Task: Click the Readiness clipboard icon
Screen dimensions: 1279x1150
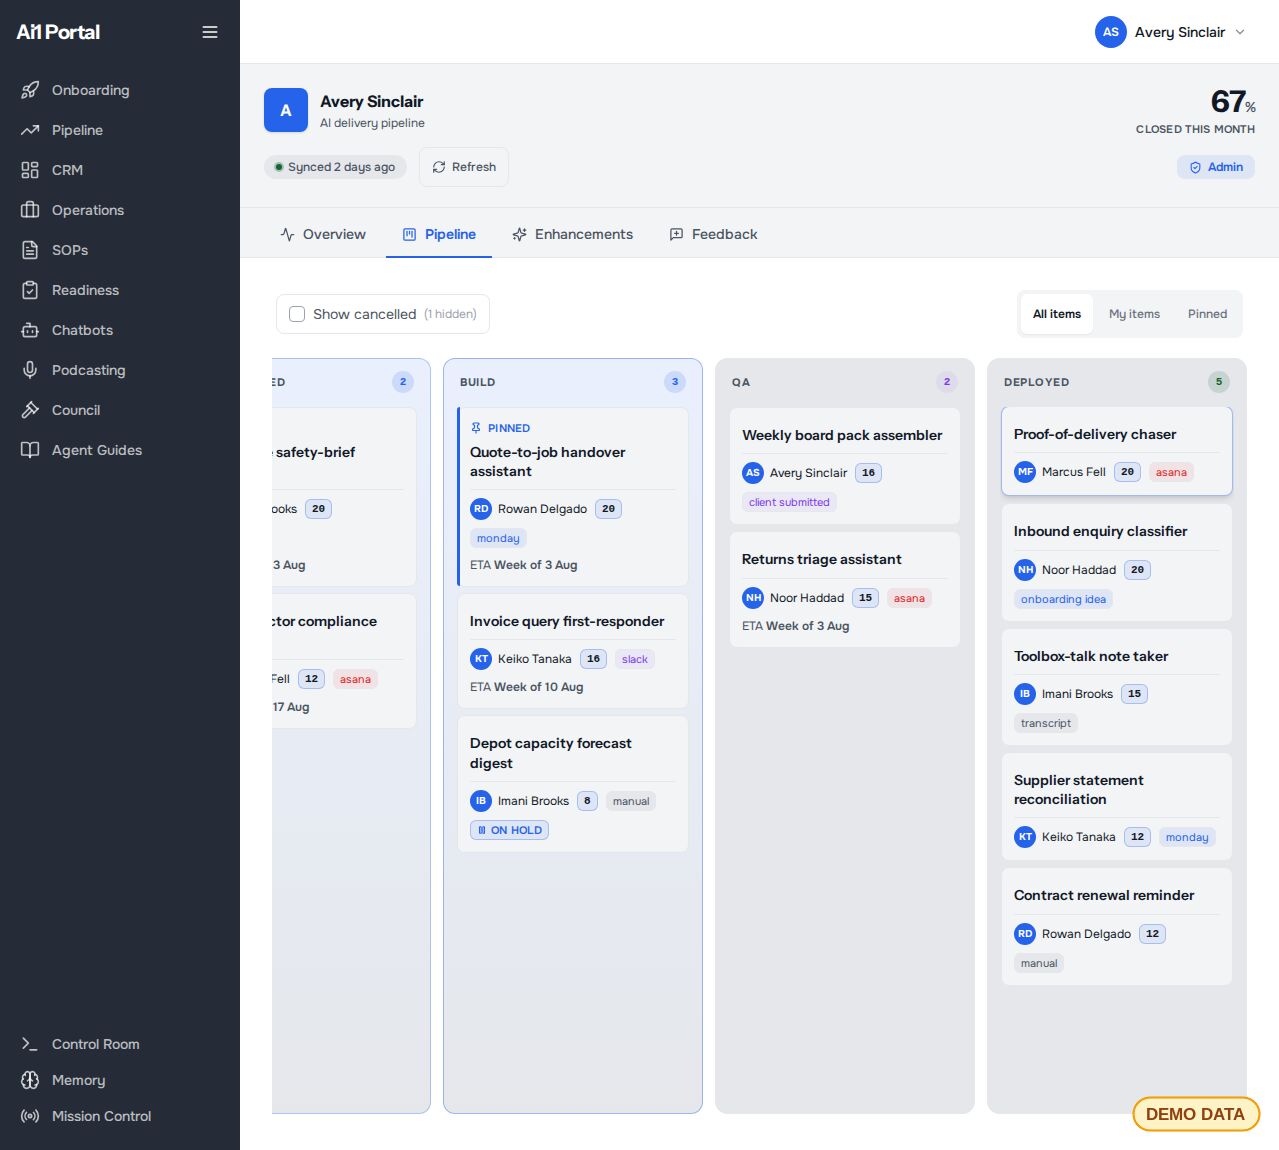Action: coord(30,290)
